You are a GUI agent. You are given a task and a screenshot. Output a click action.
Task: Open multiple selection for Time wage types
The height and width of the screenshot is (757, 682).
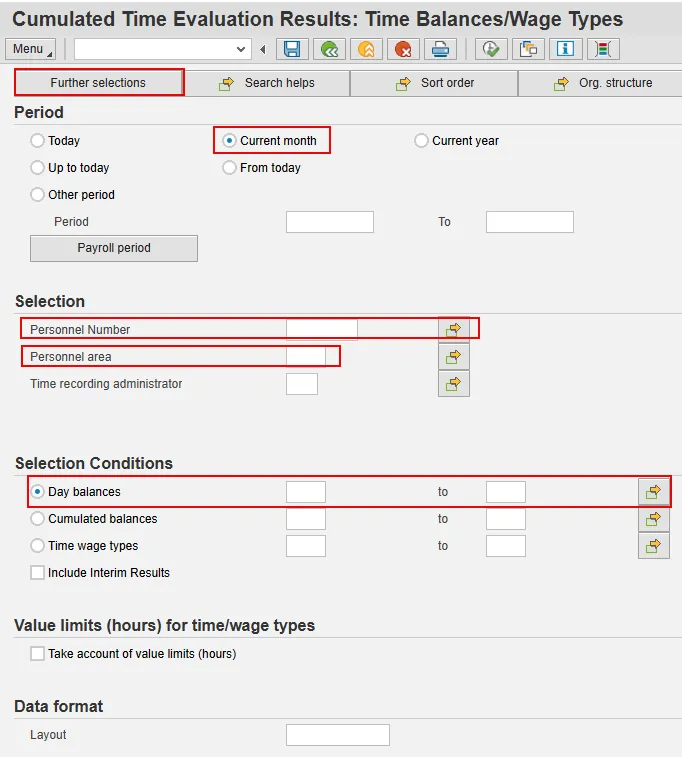654,546
